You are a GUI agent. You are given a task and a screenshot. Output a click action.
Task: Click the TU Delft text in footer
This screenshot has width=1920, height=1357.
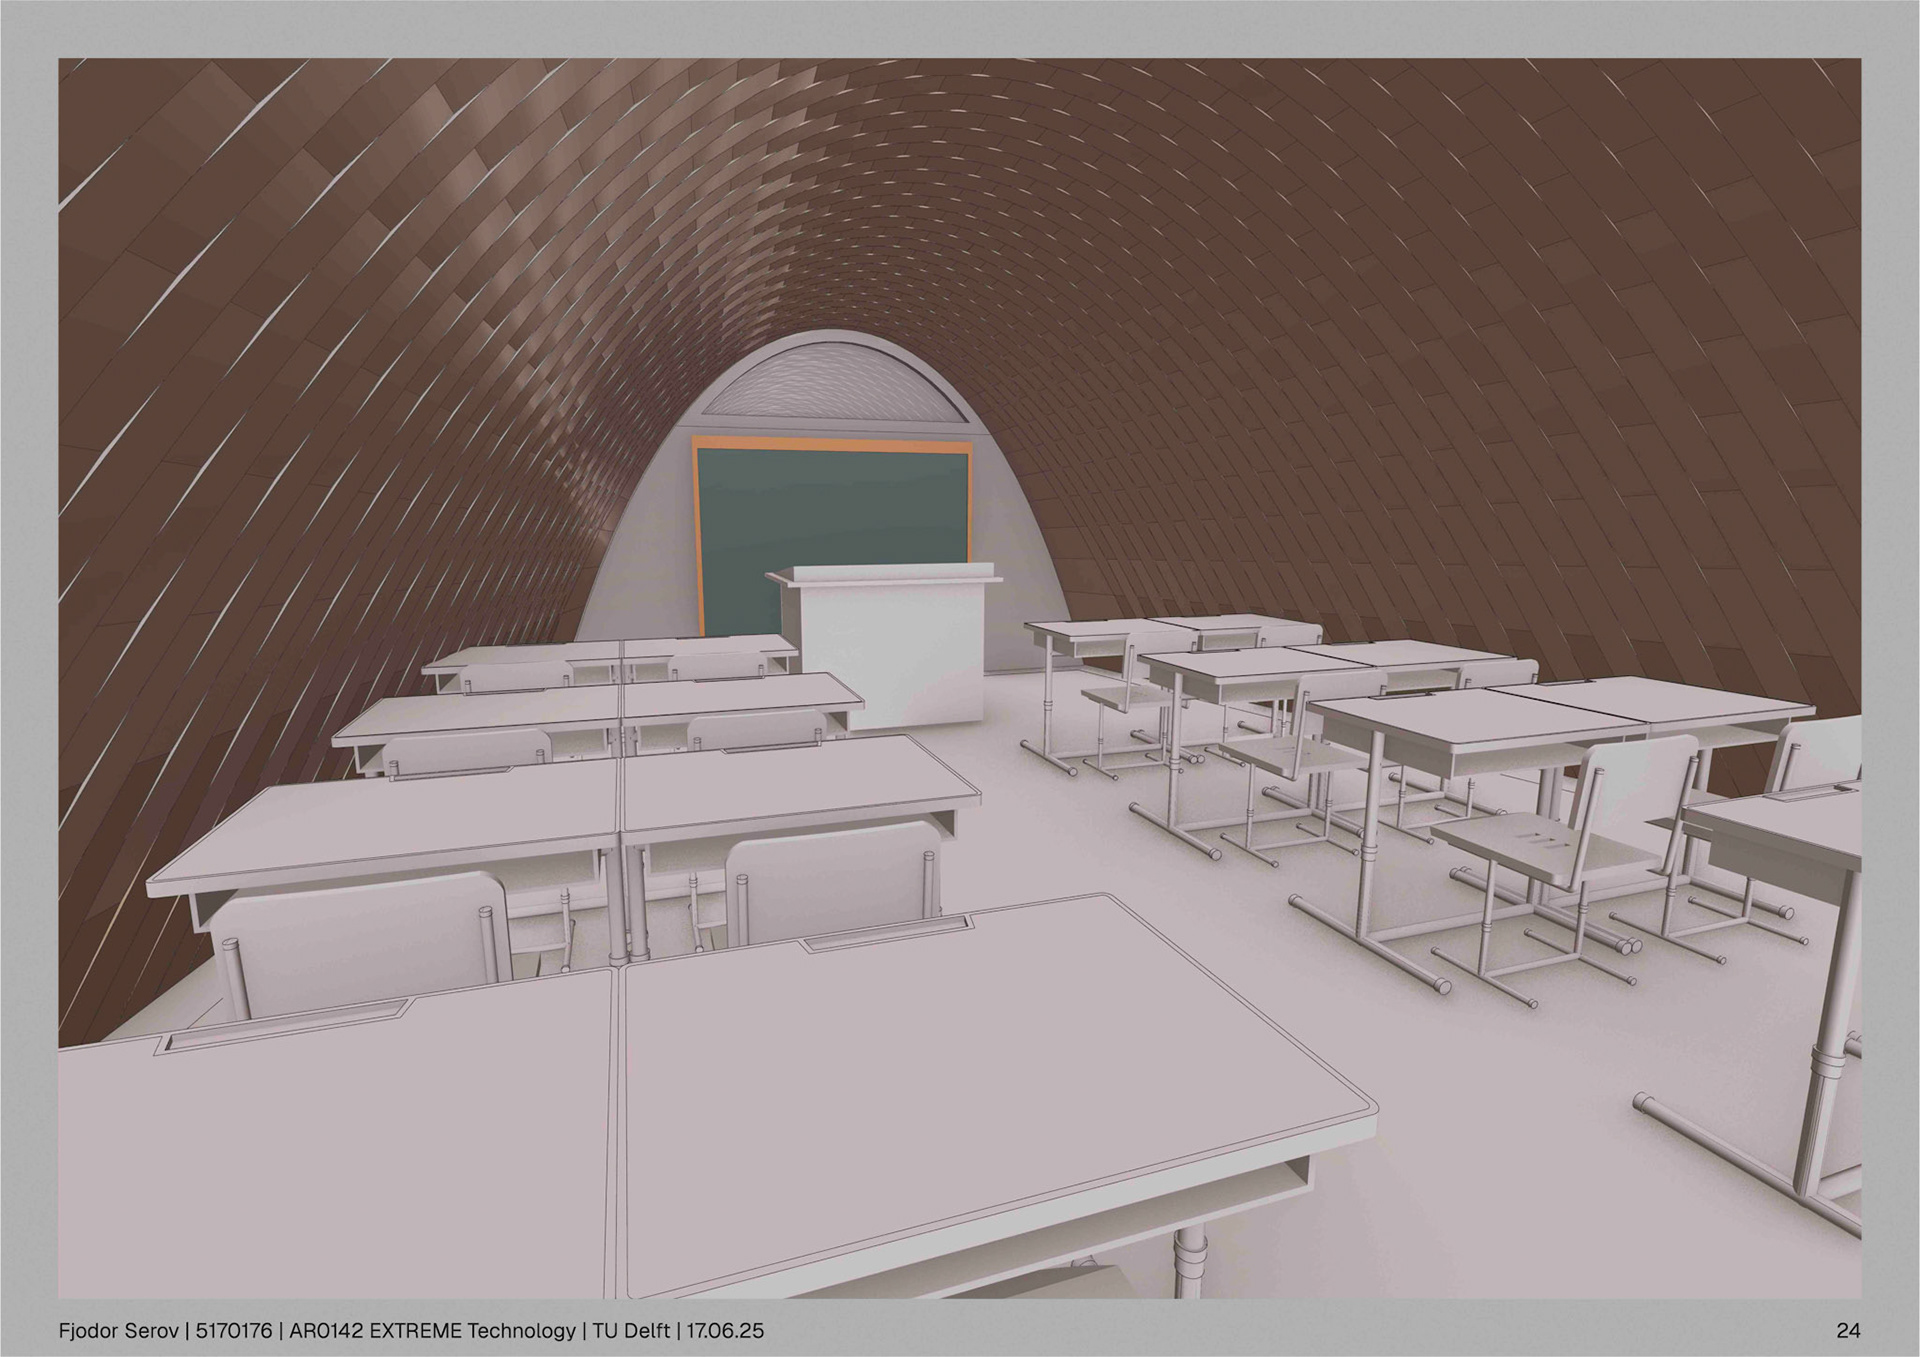coord(631,1331)
